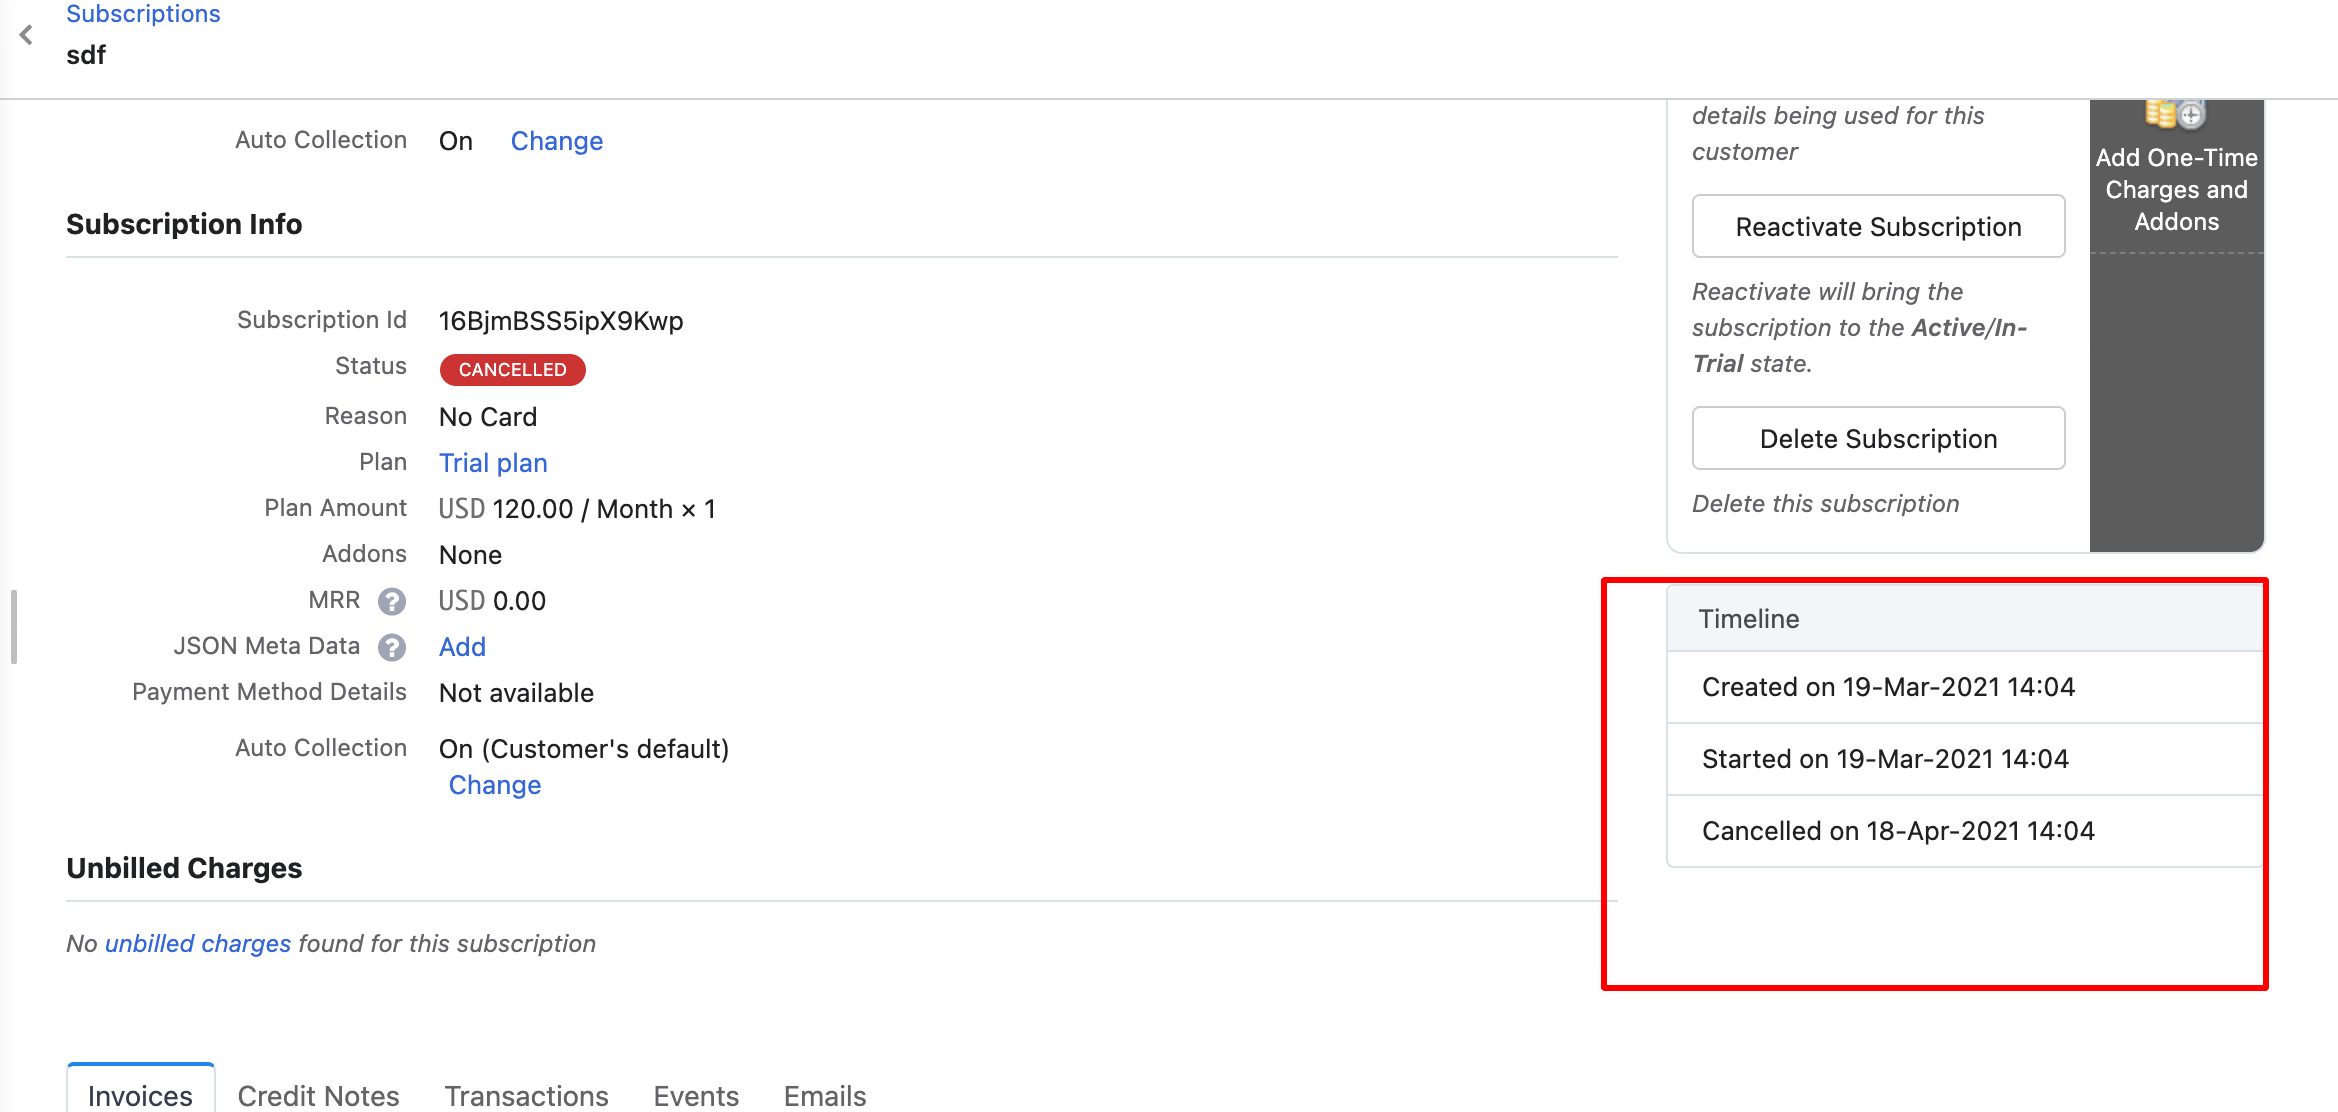
Task: Show the Emails tab
Action: click(x=825, y=1095)
